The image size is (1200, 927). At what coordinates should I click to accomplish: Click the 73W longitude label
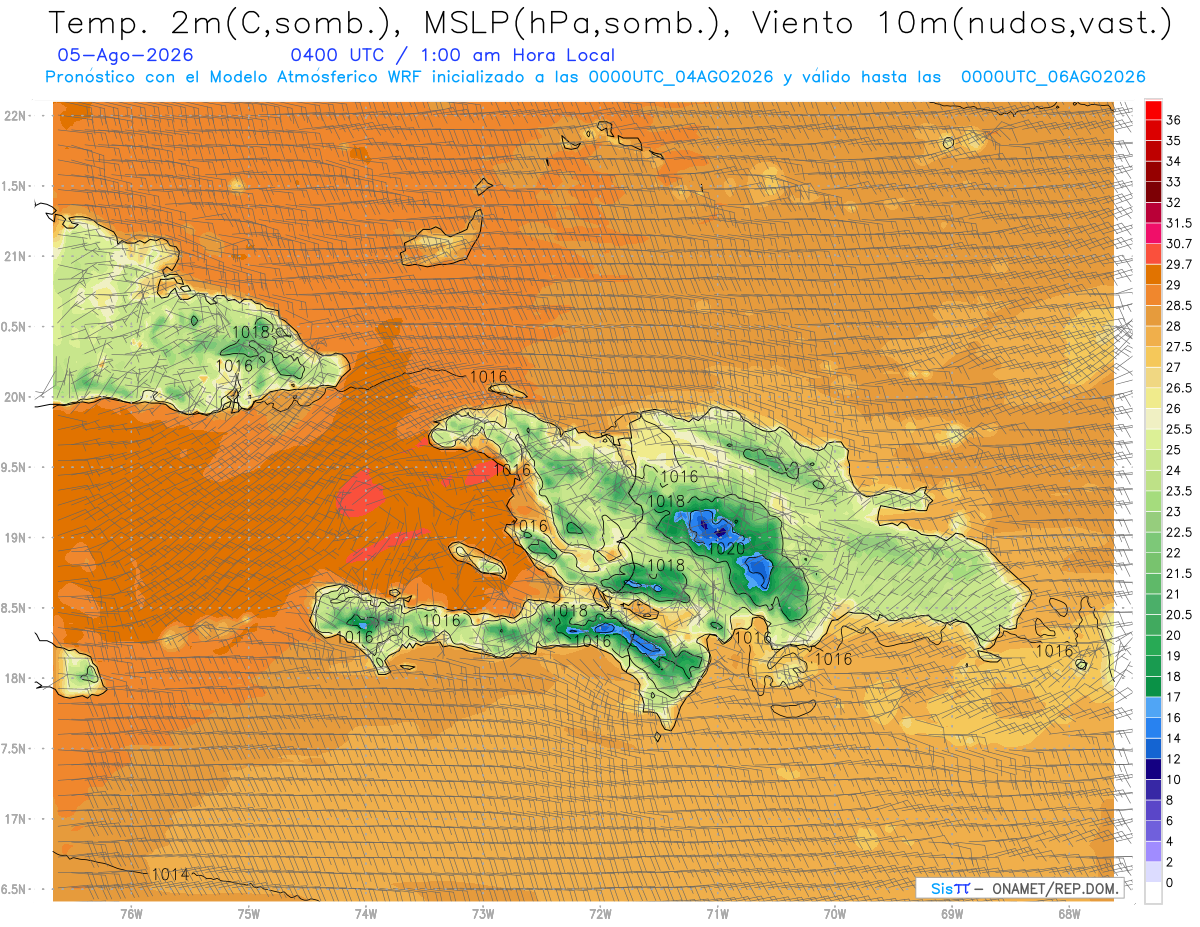click(x=483, y=913)
